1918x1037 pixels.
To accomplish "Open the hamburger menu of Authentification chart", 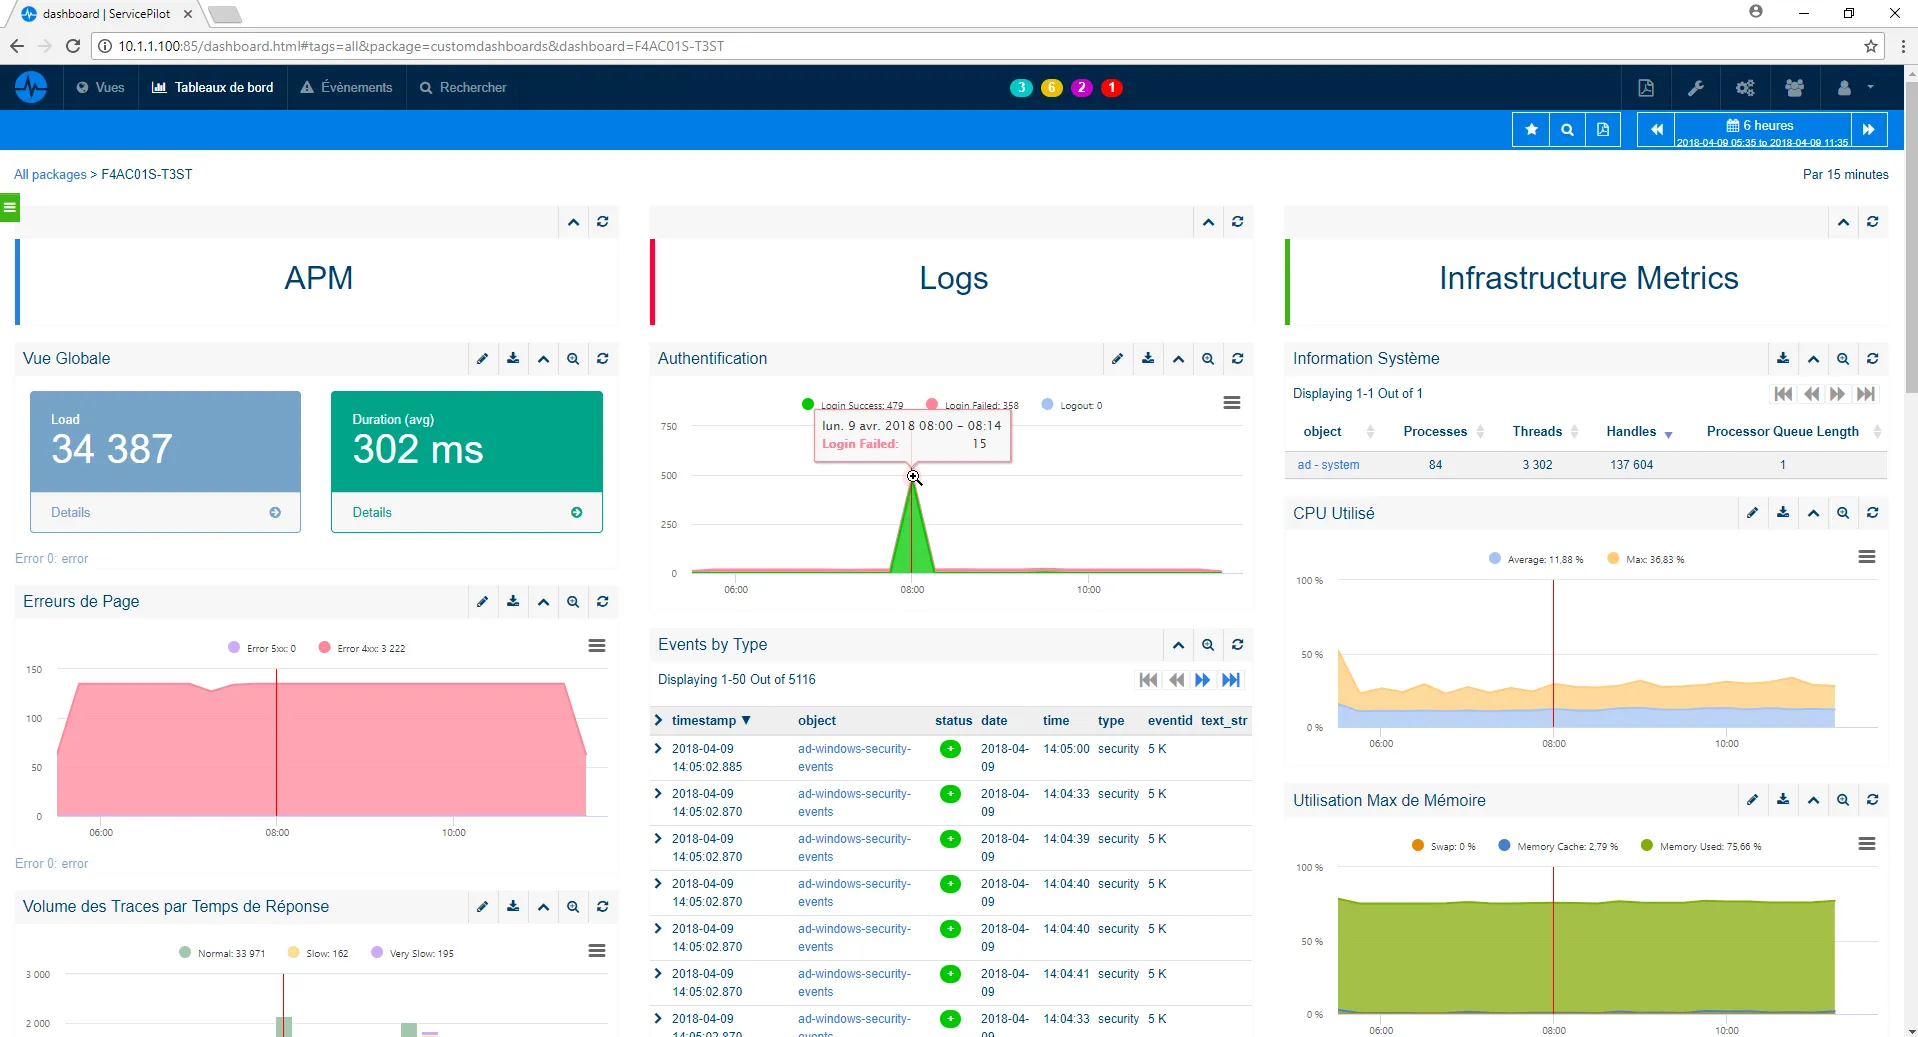I will pyautogui.click(x=1231, y=403).
